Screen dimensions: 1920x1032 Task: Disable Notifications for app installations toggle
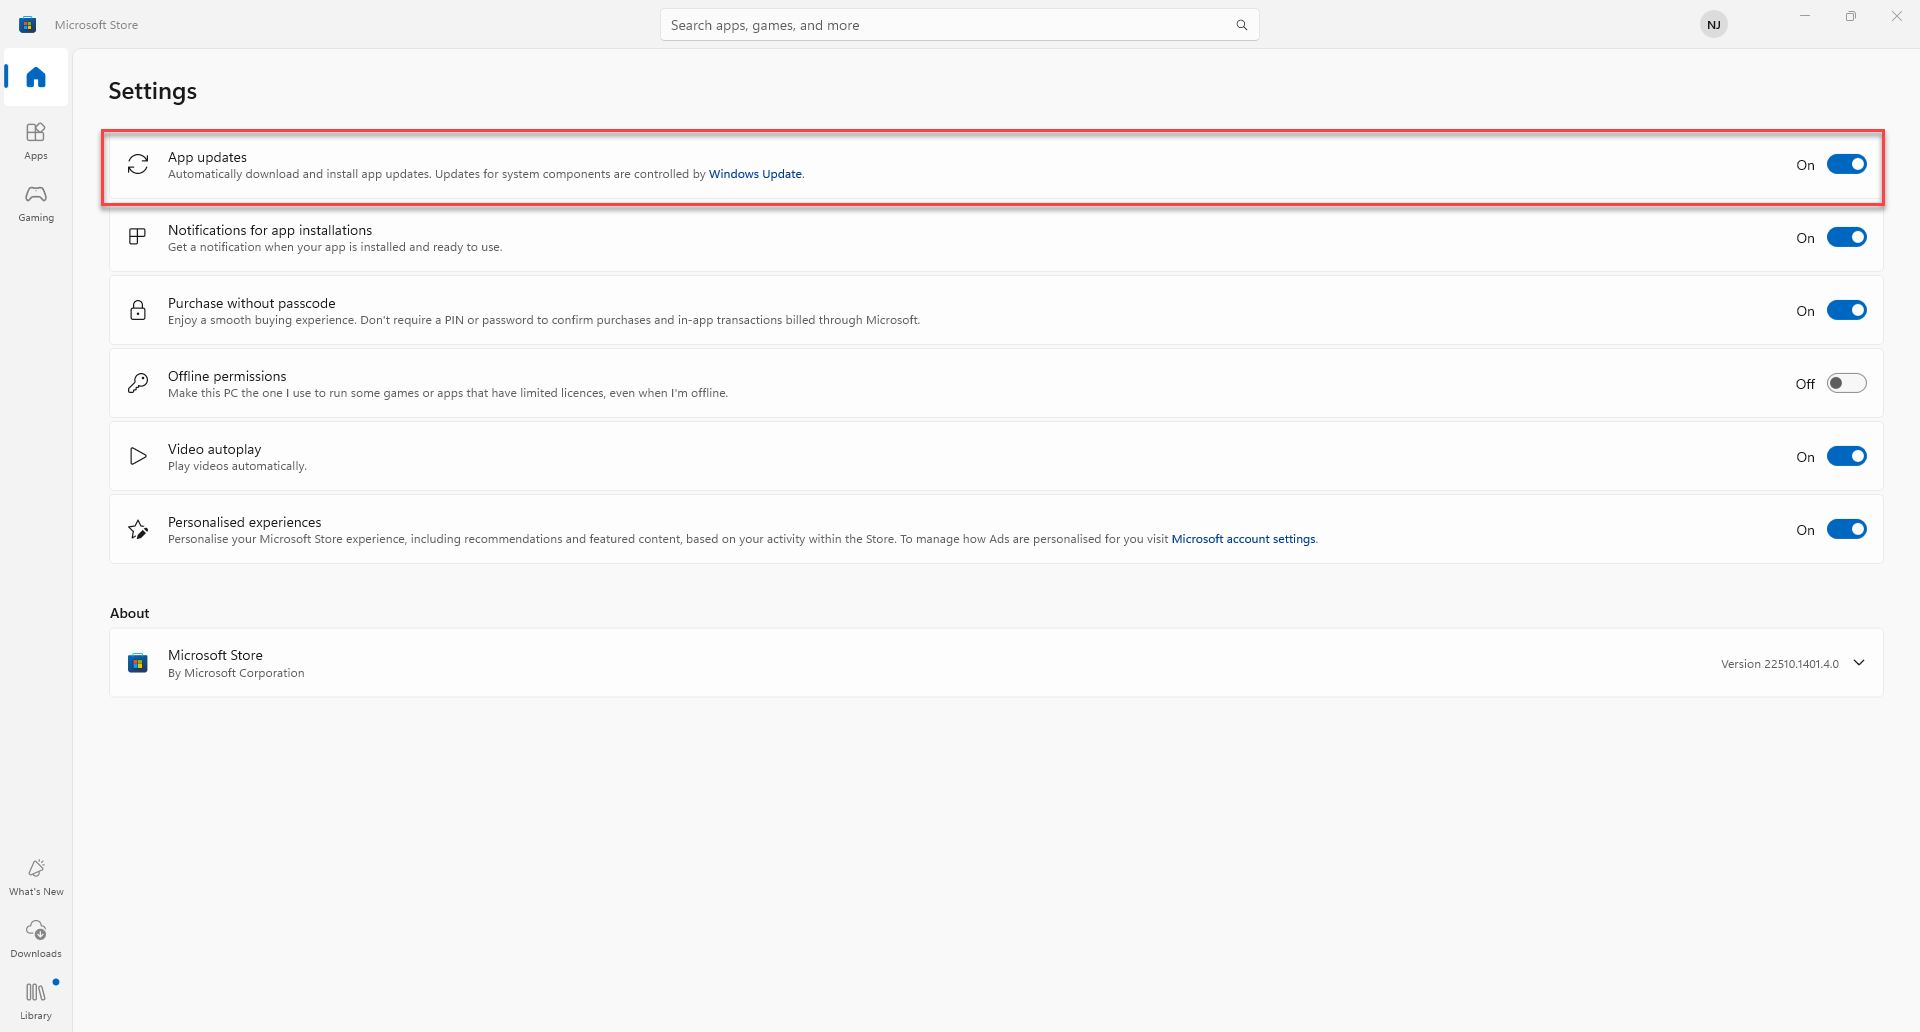[x=1846, y=237]
